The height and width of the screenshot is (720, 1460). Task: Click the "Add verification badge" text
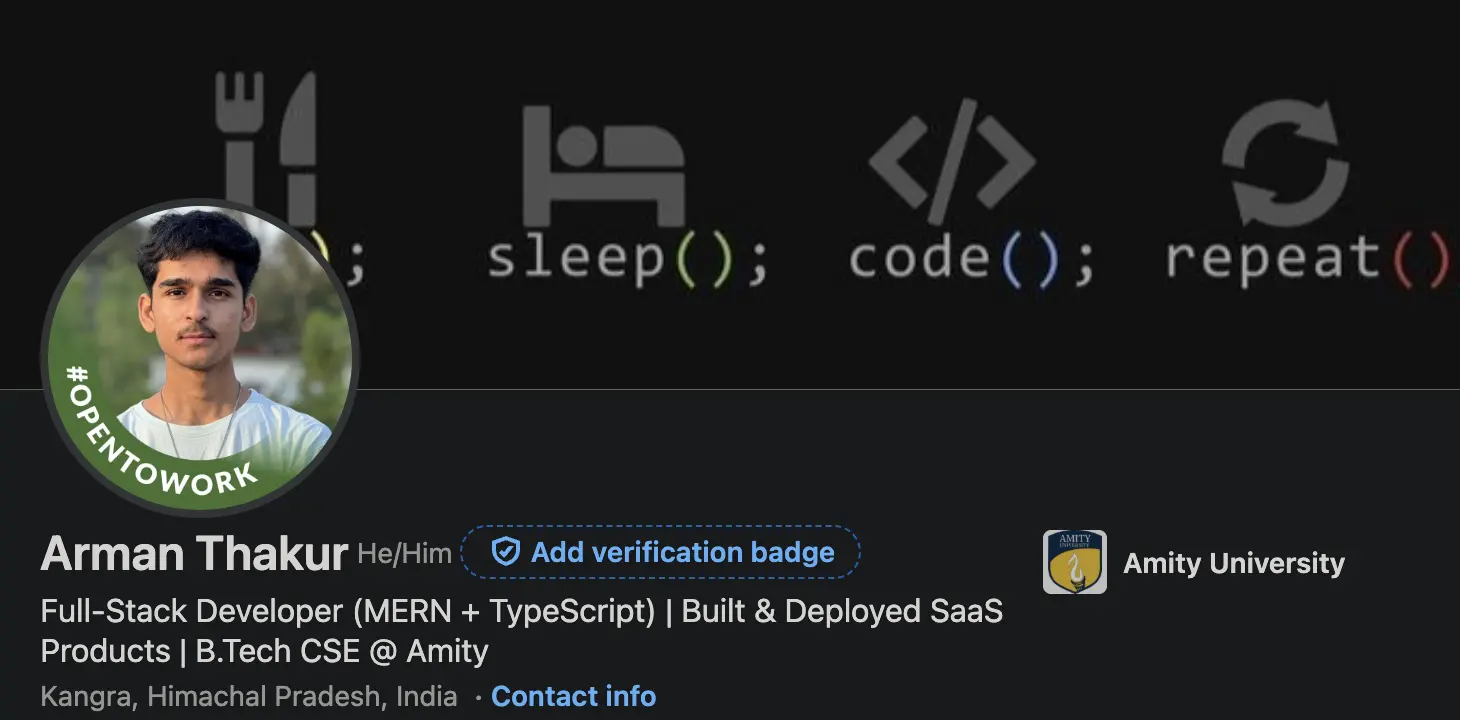point(682,552)
